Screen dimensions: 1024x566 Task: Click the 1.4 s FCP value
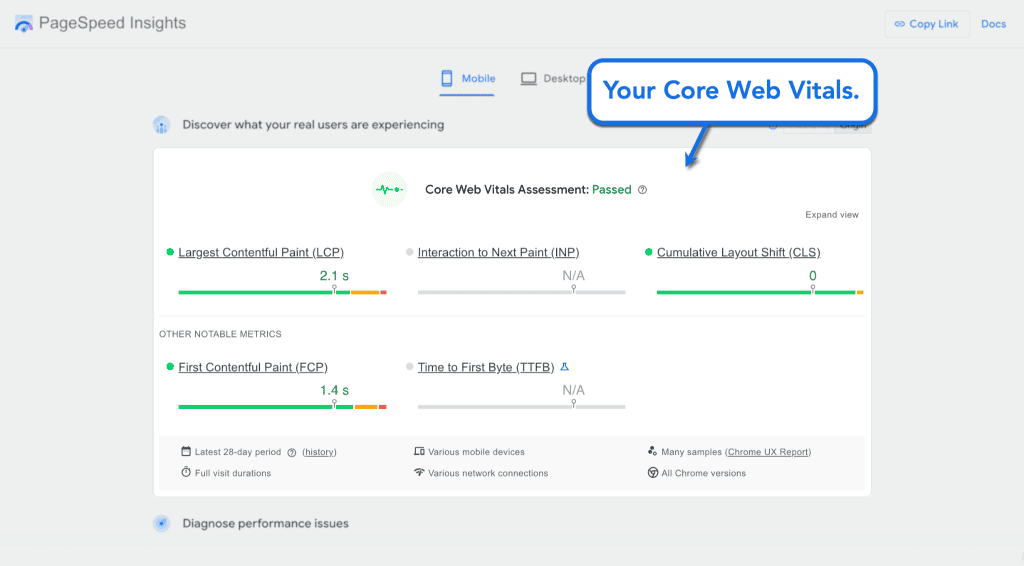pos(334,390)
